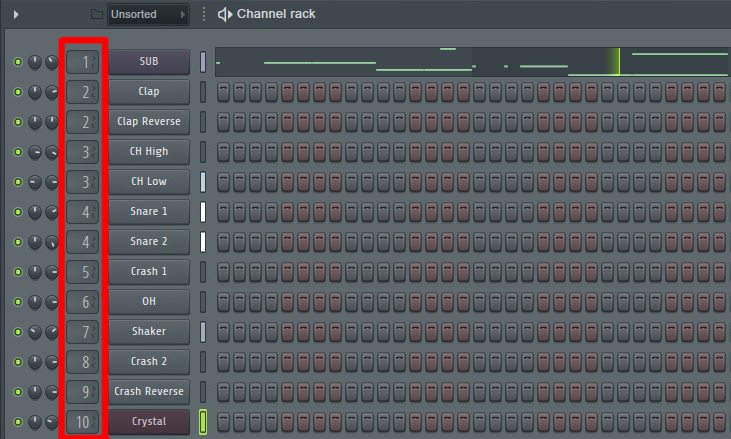Mute the Shaker channel LED

[18, 332]
